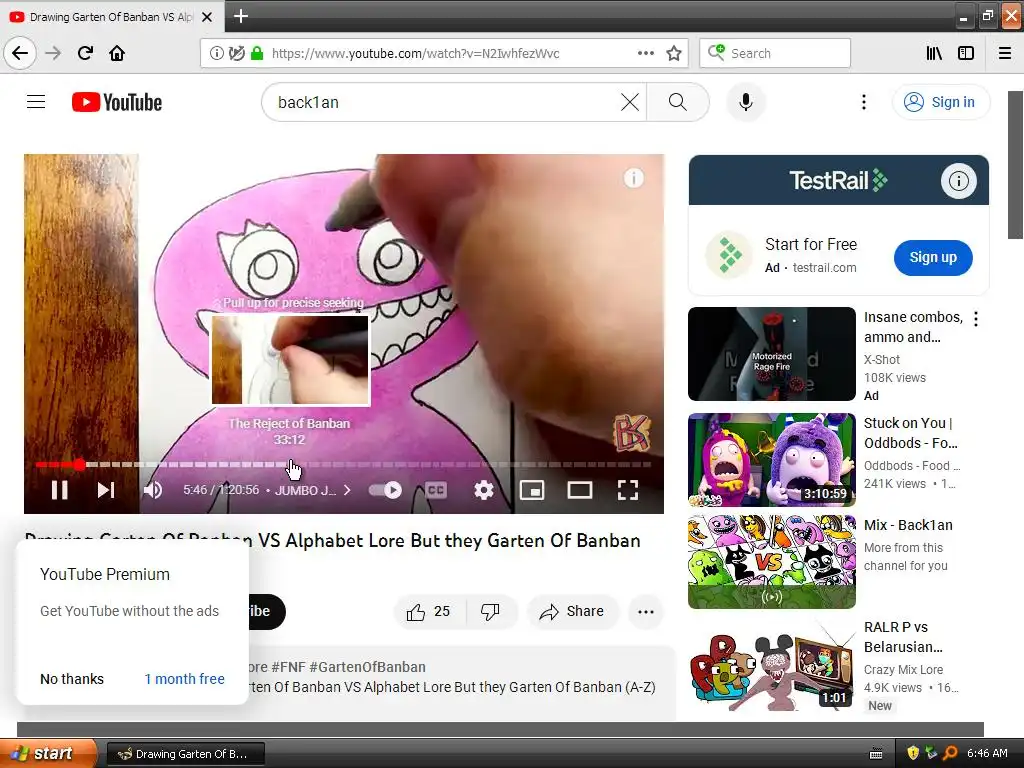Close Drawing Garten Of Banban tab
1024x768 pixels.
pos(207,17)
